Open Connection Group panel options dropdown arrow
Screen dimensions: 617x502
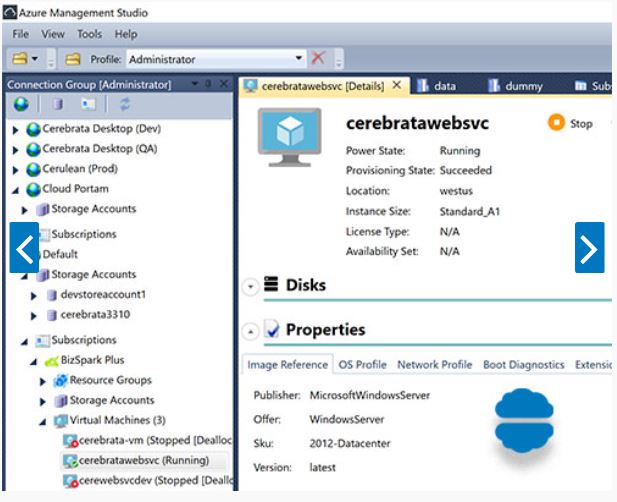(194, 84)
